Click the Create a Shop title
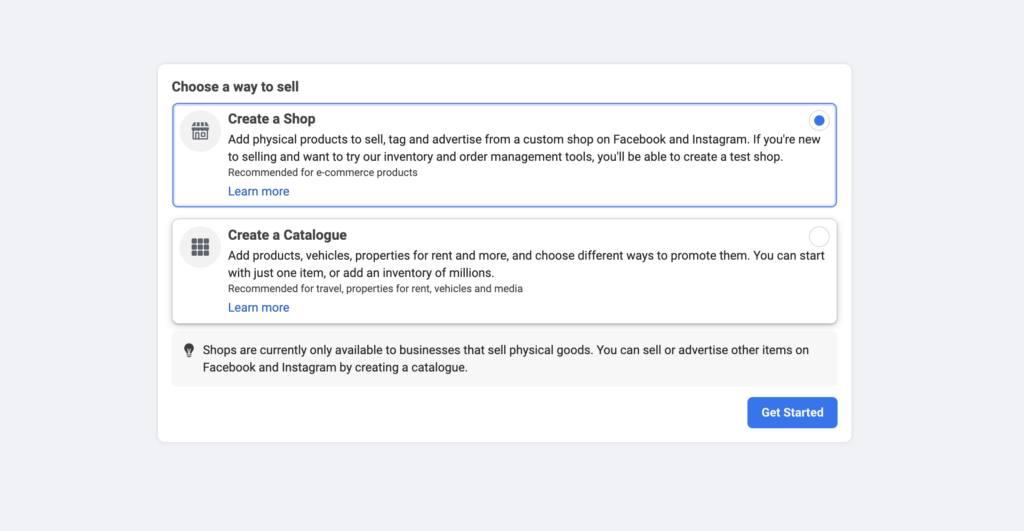1024x531 pixels. point(272,119)
